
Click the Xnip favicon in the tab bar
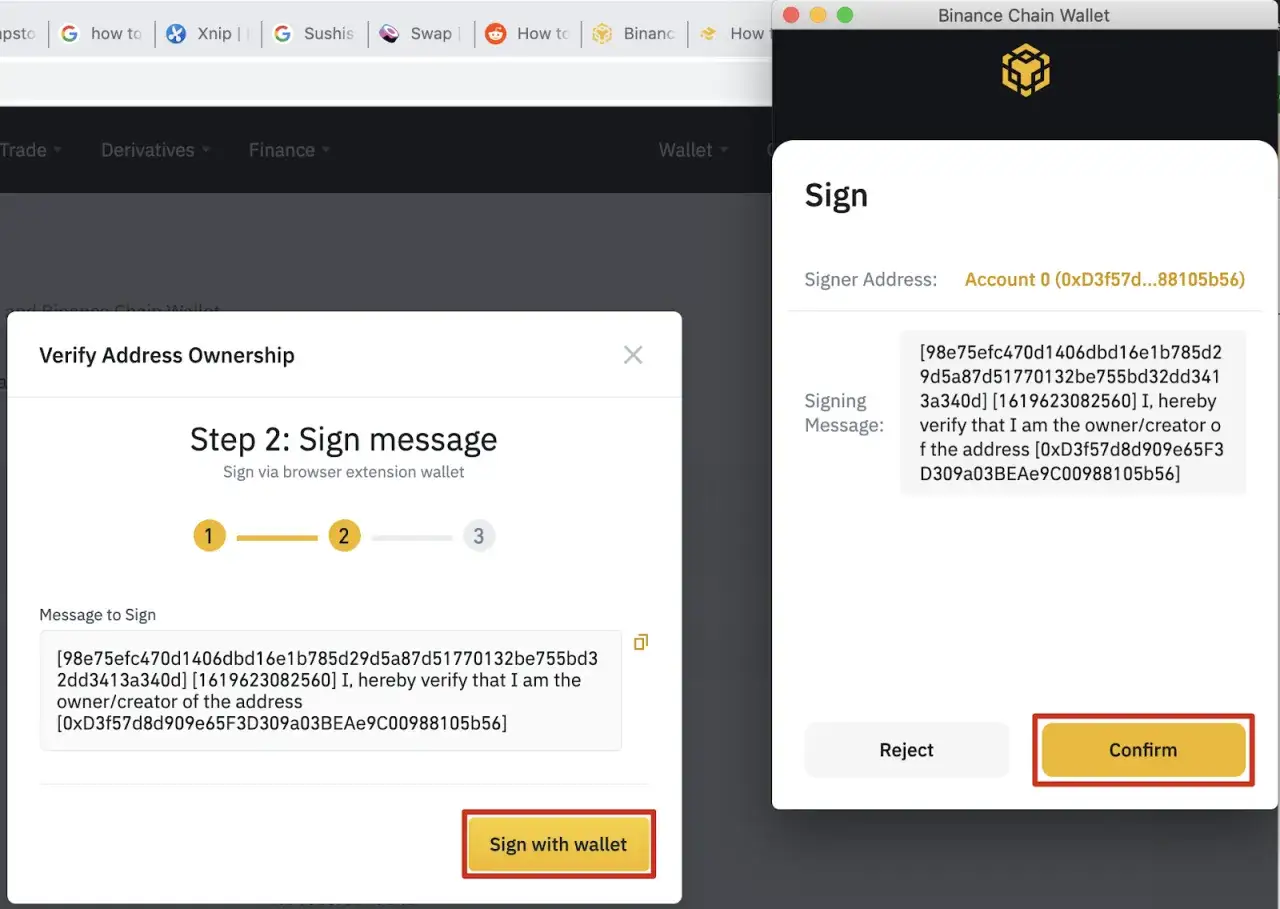[x=175, y=33]
